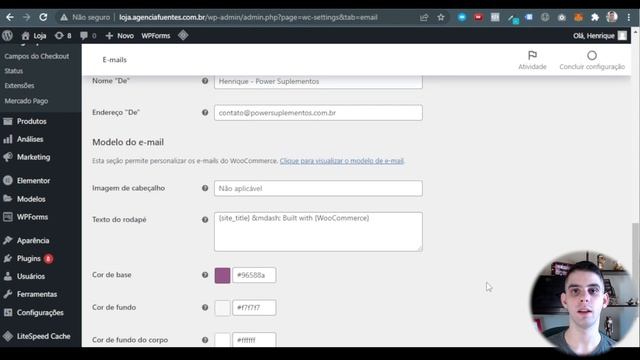Viewport: 640px width, 360px height.
Task: Focus Imagem de cabeçalho field
Action: click(318, 188)
